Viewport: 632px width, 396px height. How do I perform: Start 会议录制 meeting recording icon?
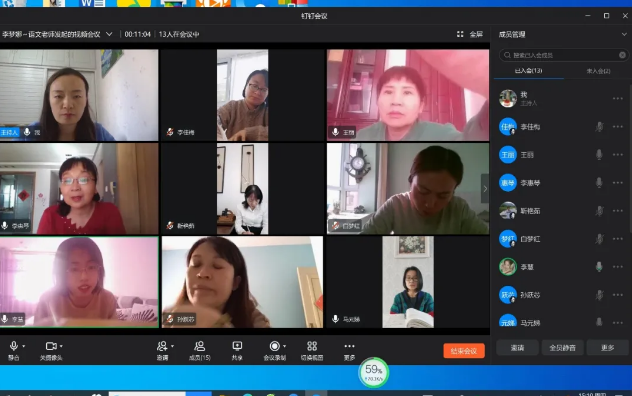(x=274, y=346)
